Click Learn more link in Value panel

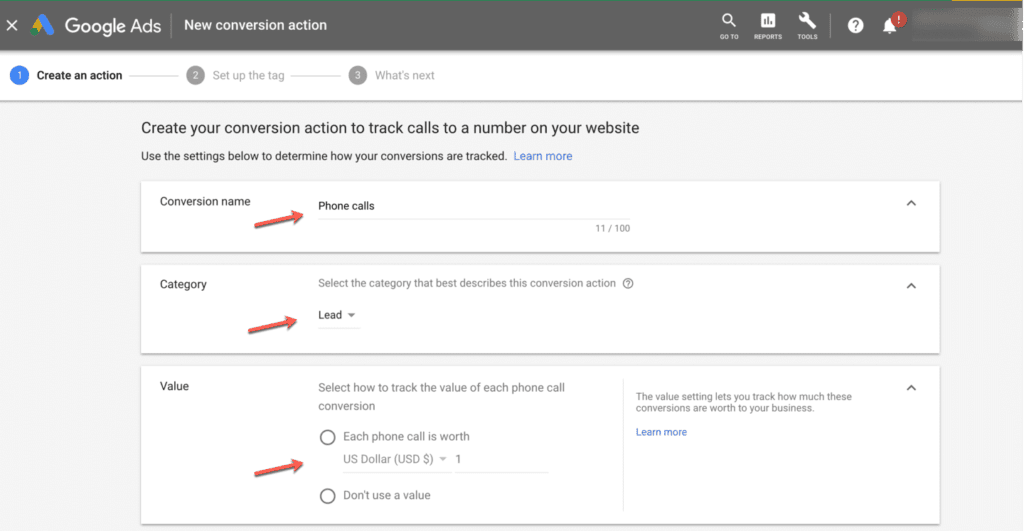(x=661, y=432)
